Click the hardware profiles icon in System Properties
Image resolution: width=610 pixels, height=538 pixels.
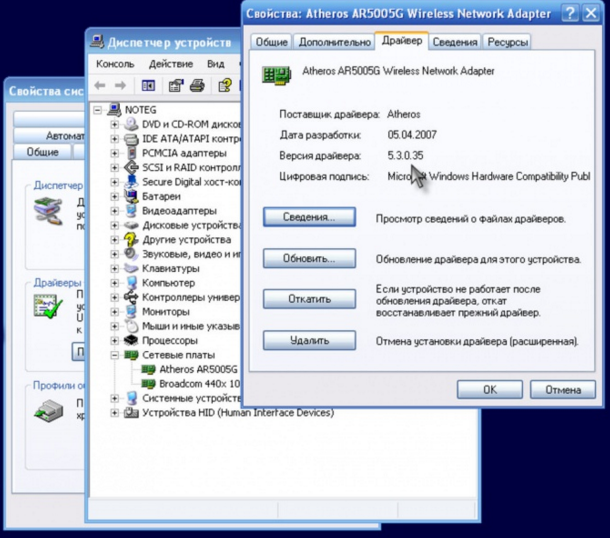click(49, 412)
